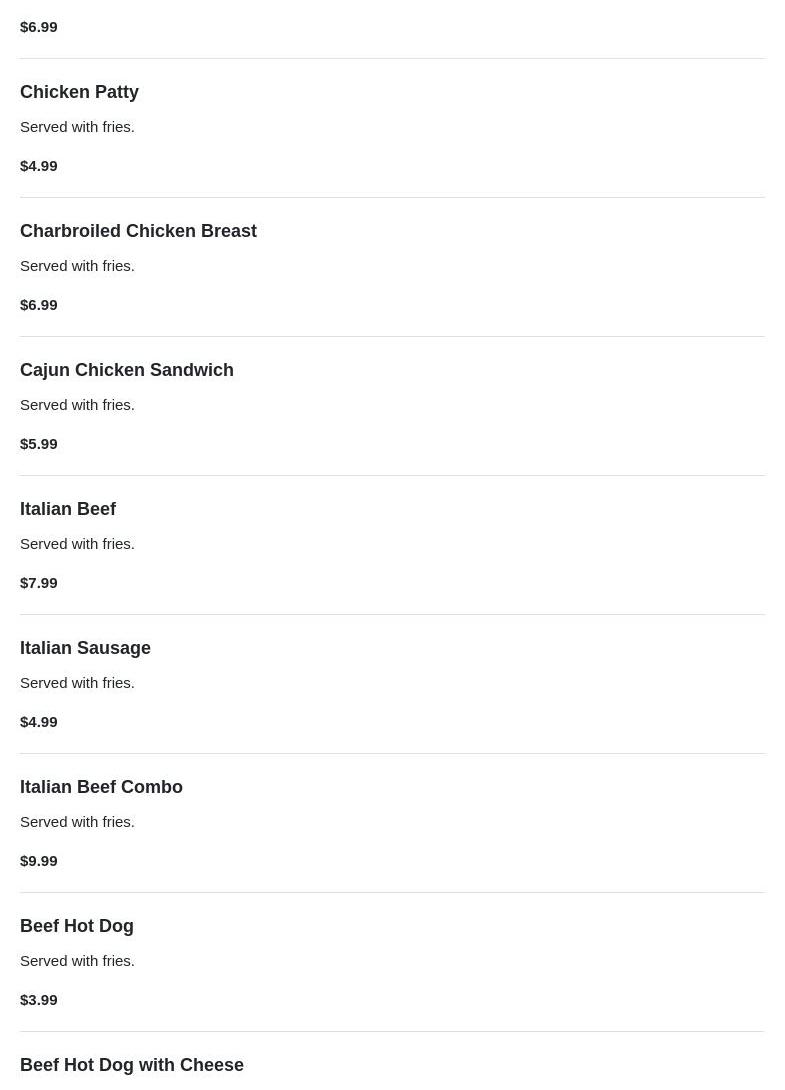Click 'Served with fries' under Italian Beef
The height and width of the screenshot is (1090, 785).
point(77,544)
